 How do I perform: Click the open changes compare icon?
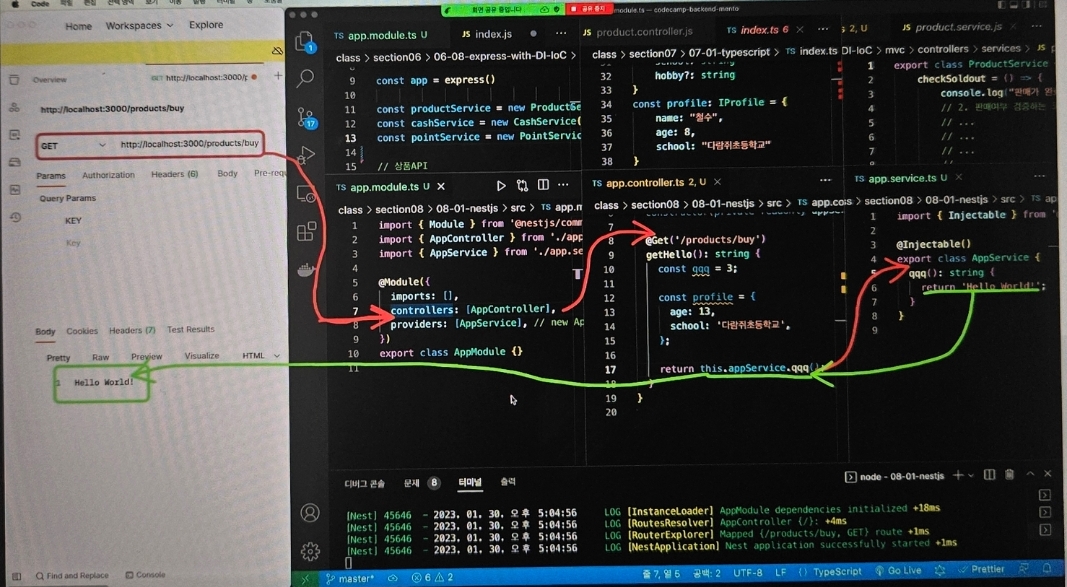[523, 186]
